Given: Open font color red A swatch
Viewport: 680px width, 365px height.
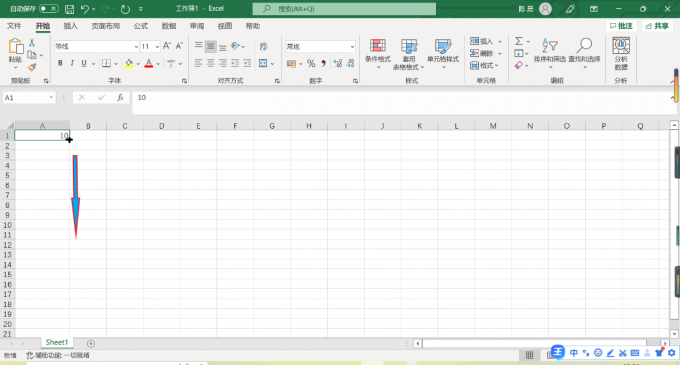Looking at the screenshot, I should pos(149,64).
